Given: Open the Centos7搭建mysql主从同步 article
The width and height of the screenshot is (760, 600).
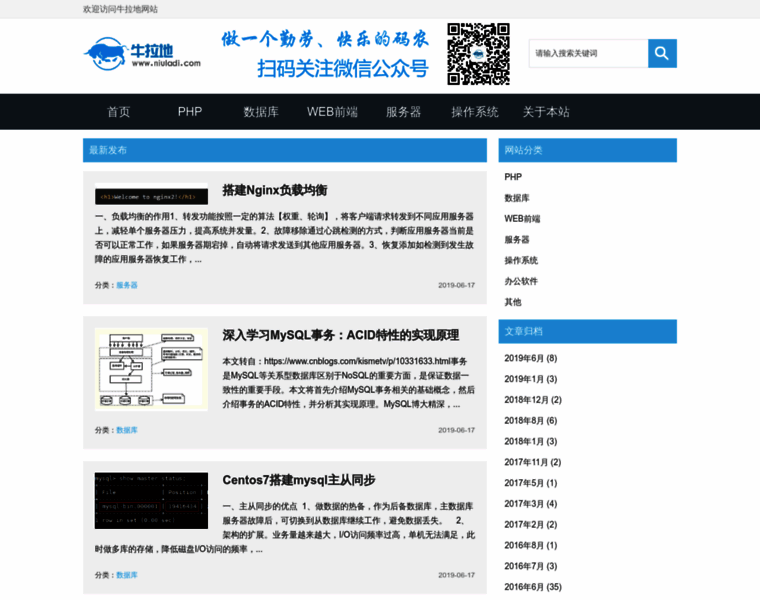Looking at the screenshot, I should (299, 480).
